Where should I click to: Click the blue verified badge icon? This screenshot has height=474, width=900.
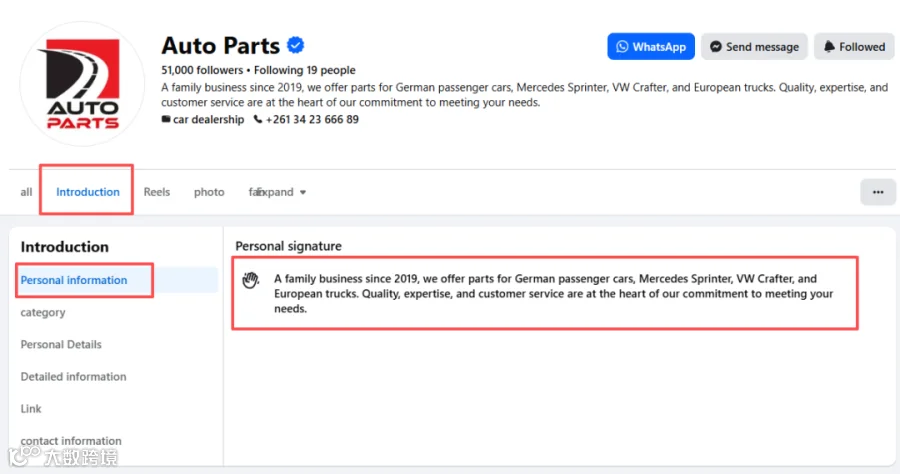click(x=296, y=45)
